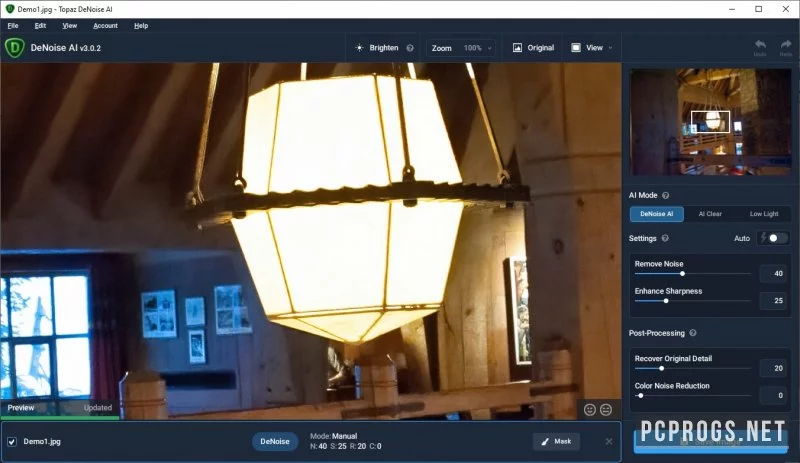Click the Demo1.jpg file name
Screen dimensions: 800x463
coord(42,442)
